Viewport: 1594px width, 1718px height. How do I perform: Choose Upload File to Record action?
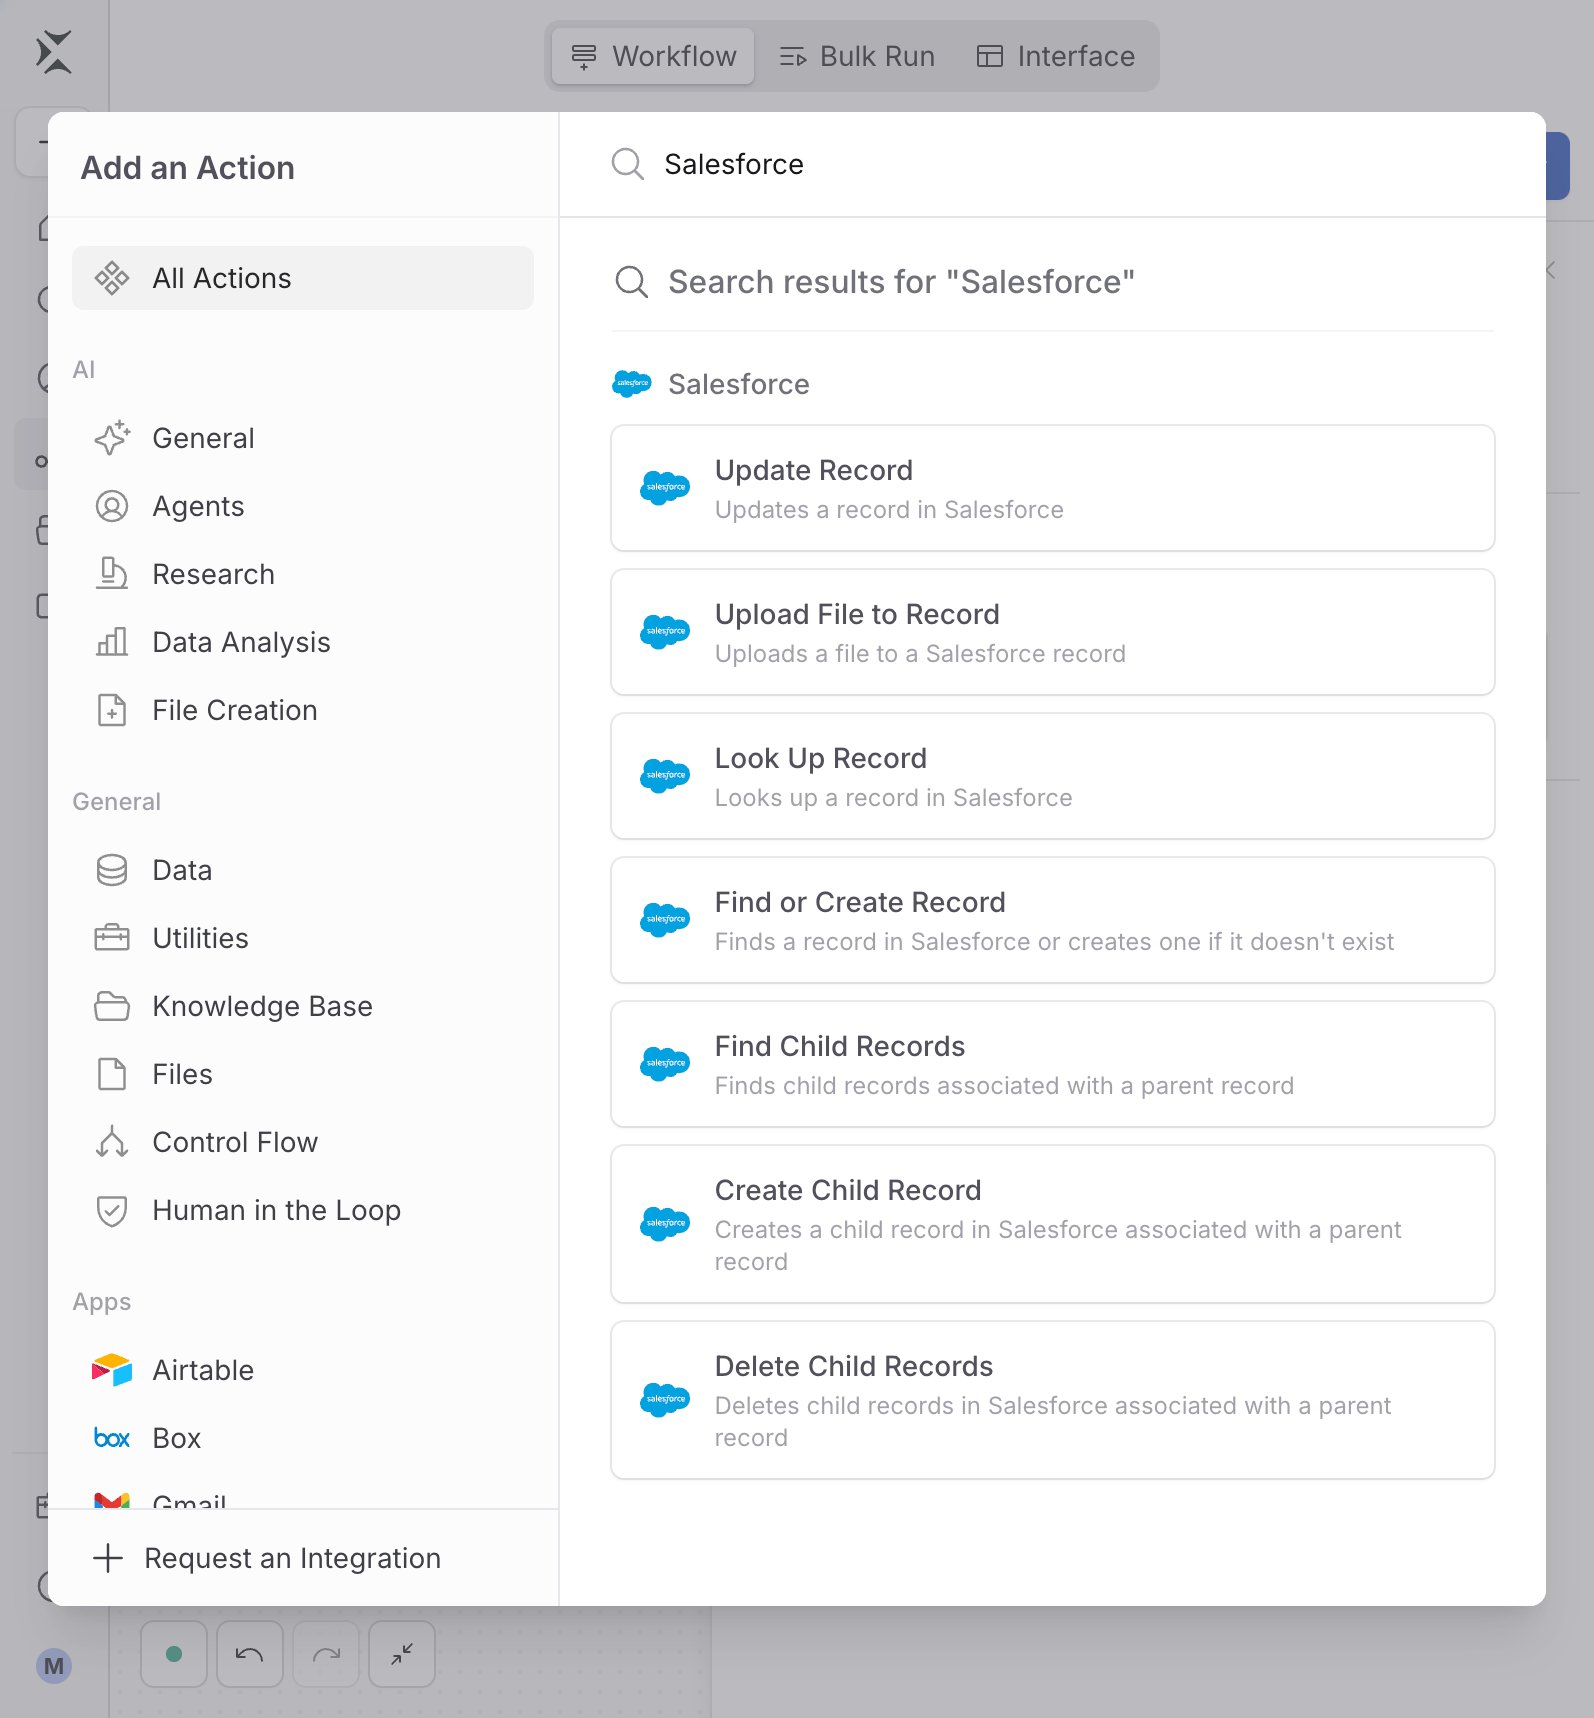pos(1053,632)
